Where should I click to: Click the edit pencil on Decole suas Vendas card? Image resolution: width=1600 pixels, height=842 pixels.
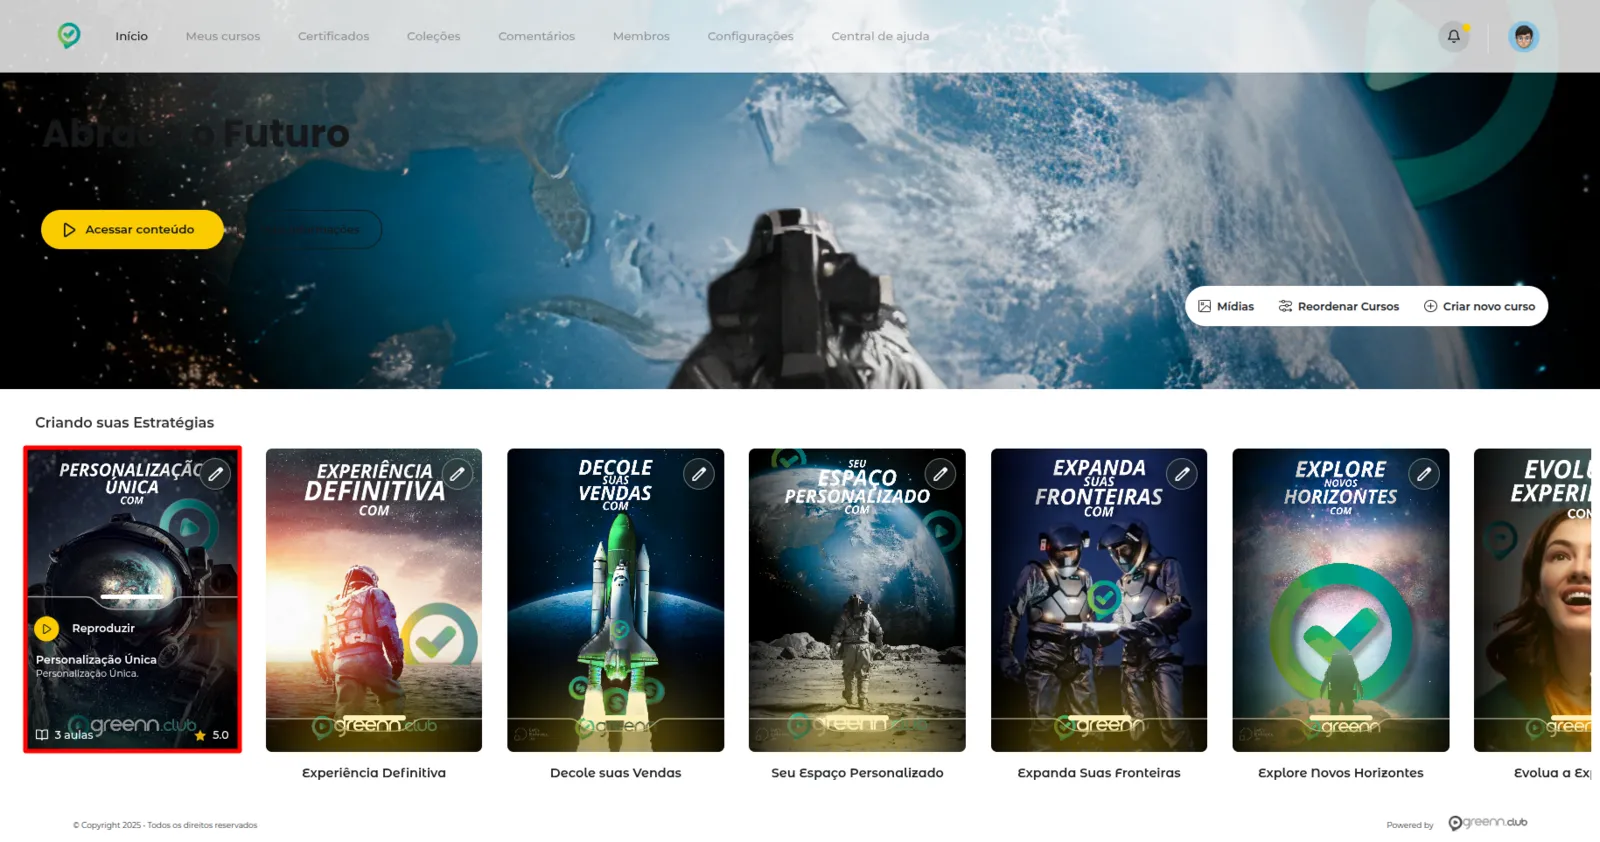pos(699,474)
